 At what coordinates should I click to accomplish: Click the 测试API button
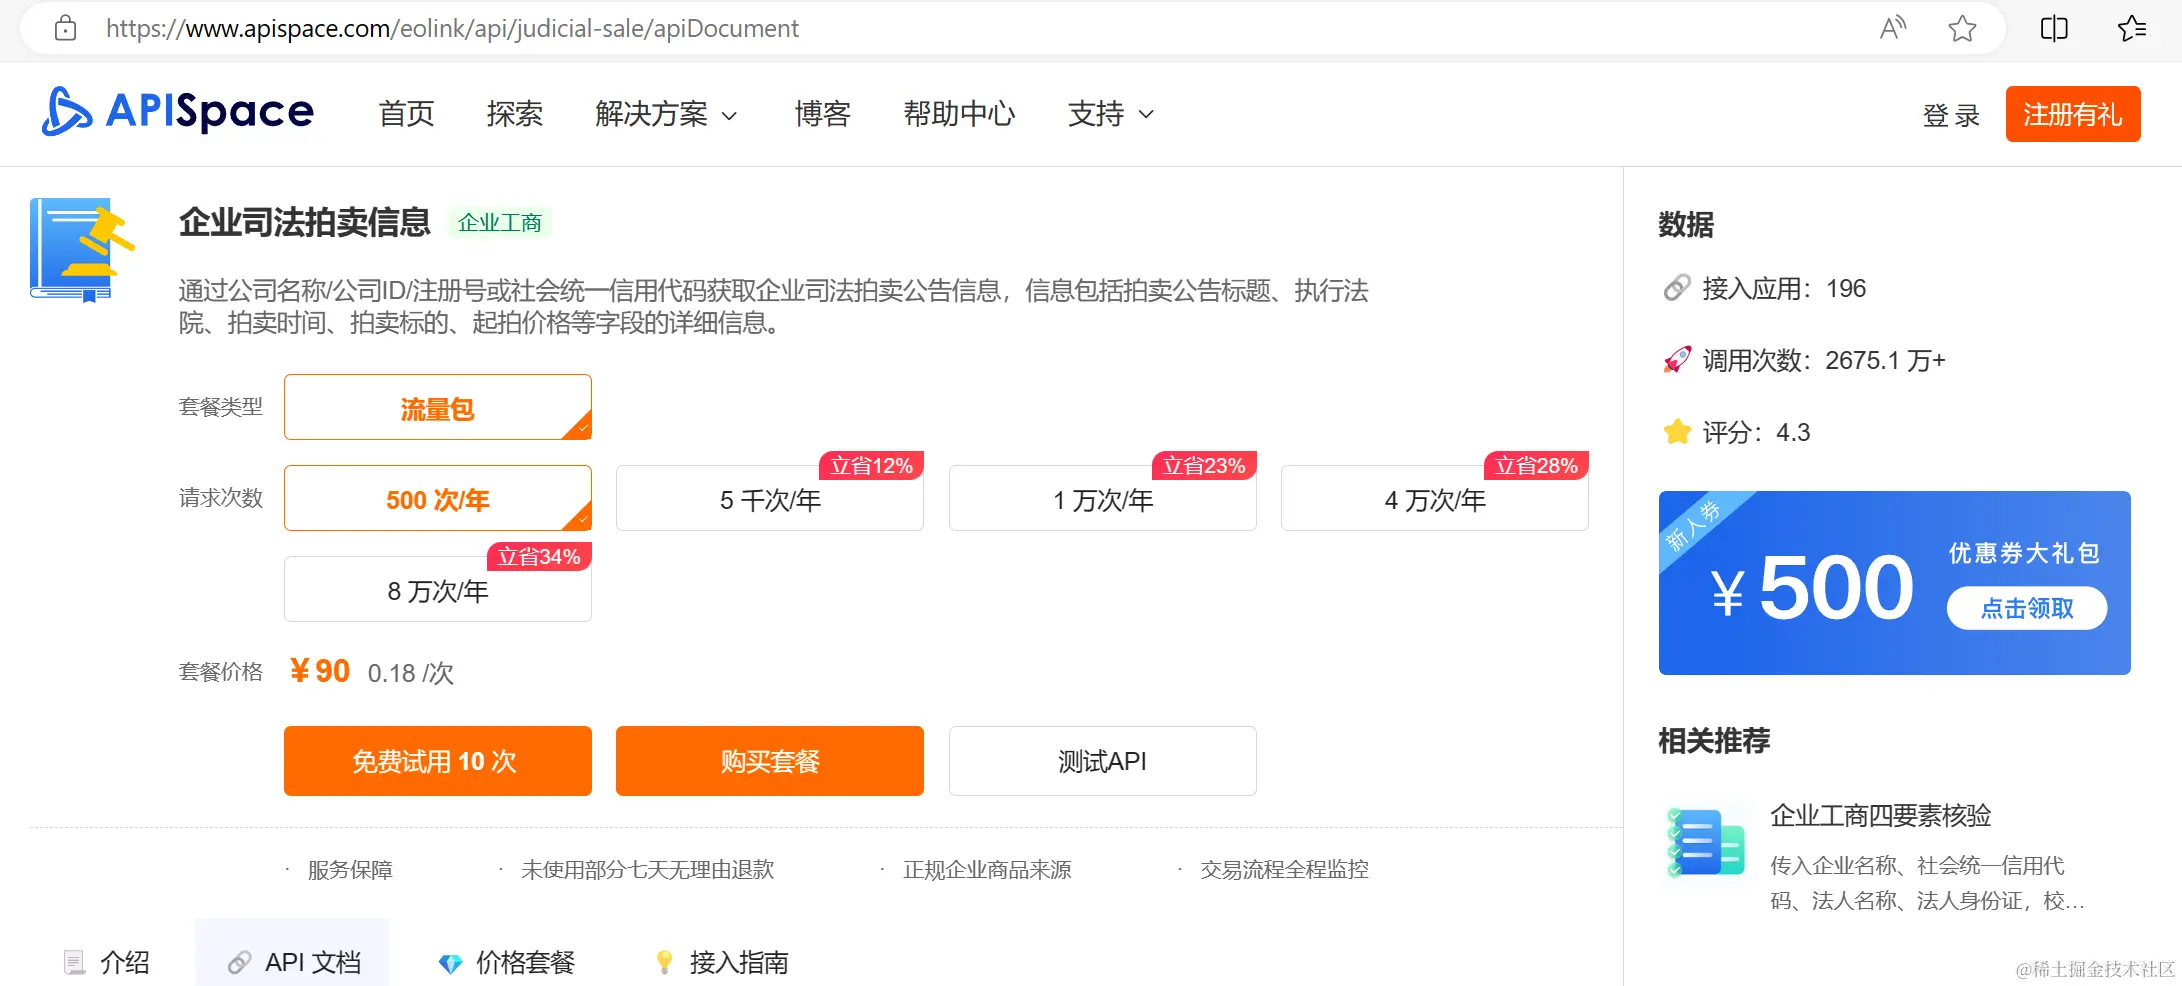pyautogui.click(x=1102, y=761)
